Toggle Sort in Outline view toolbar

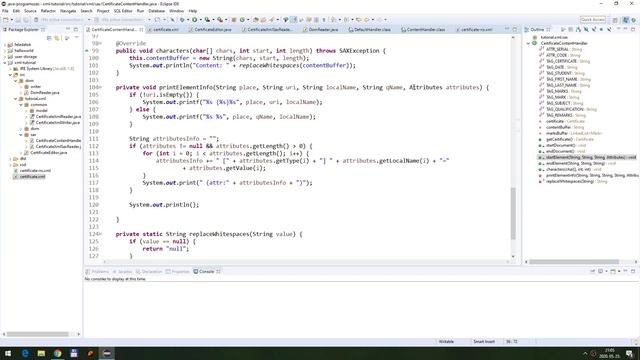[578, 29]
